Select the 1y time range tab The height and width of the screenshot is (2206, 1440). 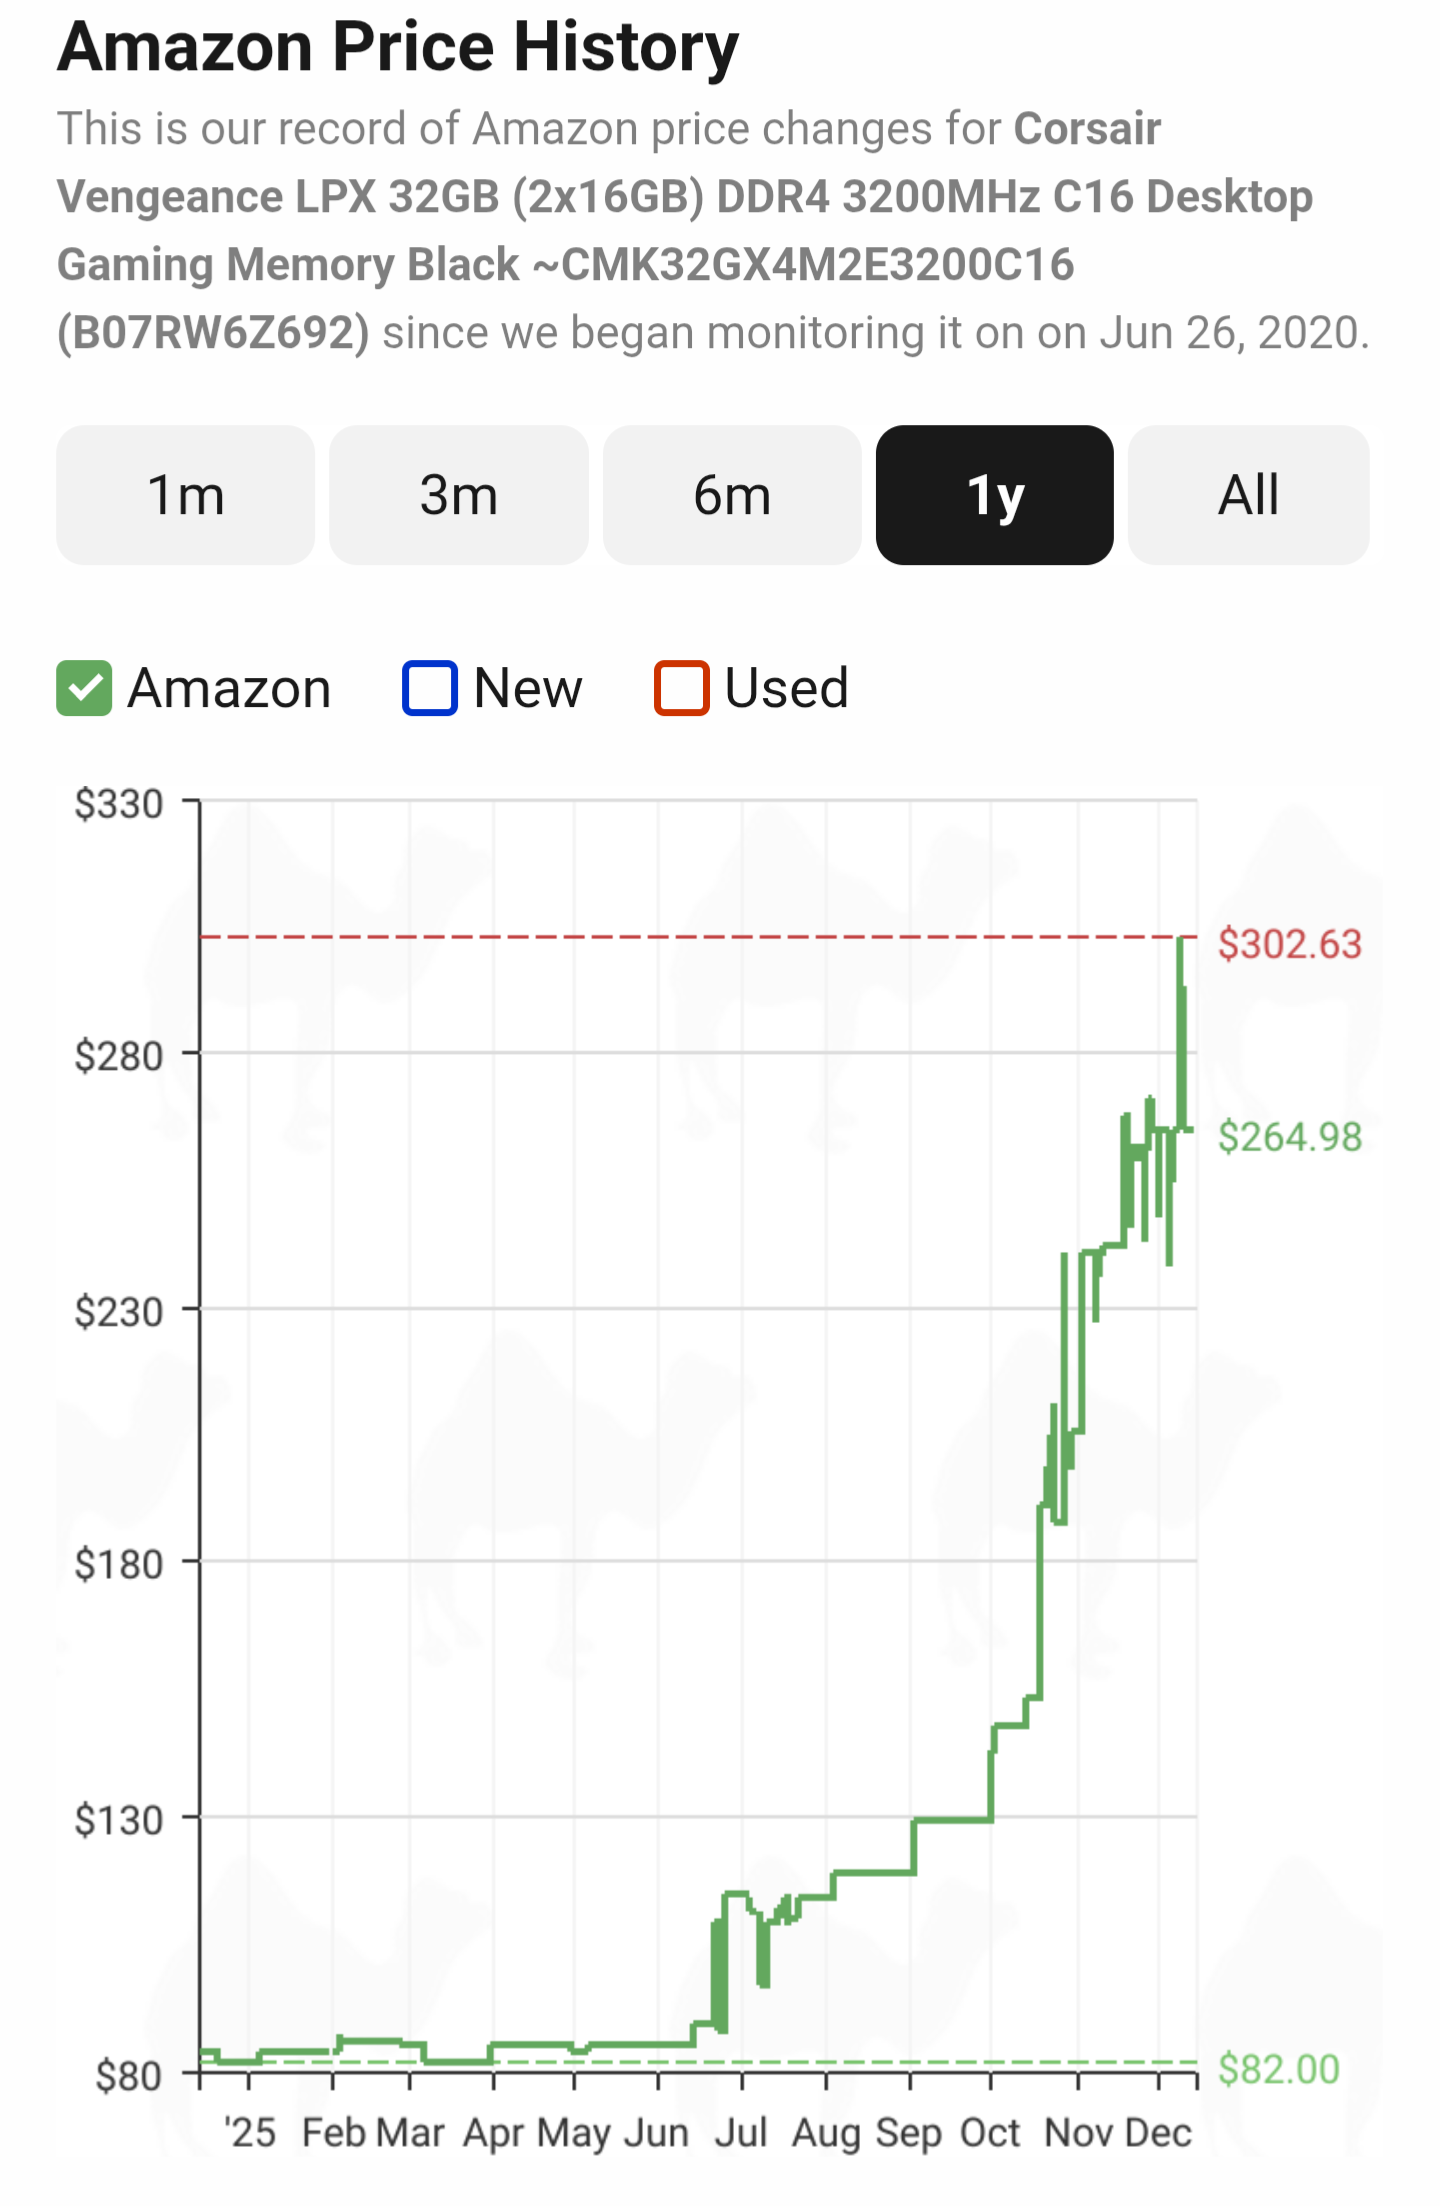click(x=994, y=495)
